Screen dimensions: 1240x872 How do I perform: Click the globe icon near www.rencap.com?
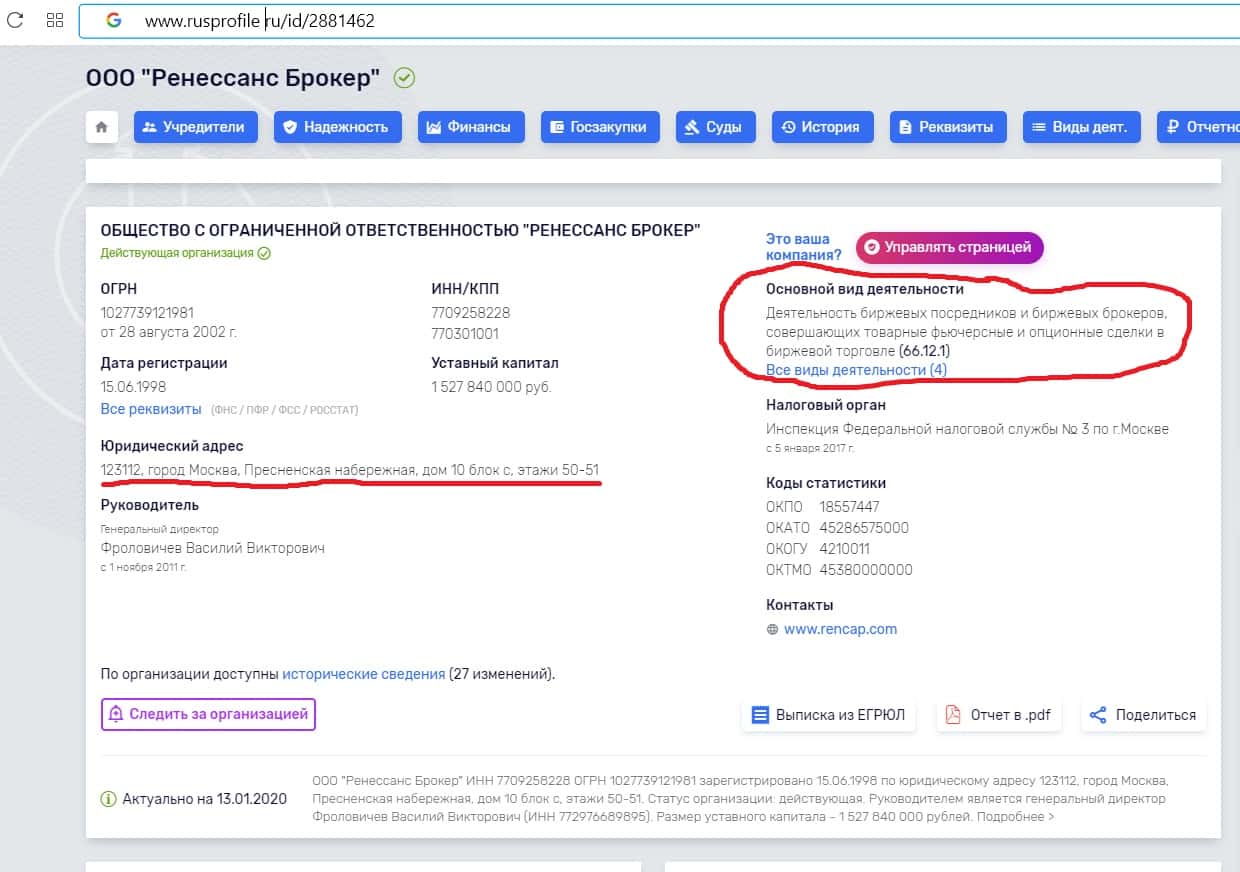pyautogui.click(x=772, y=630)
